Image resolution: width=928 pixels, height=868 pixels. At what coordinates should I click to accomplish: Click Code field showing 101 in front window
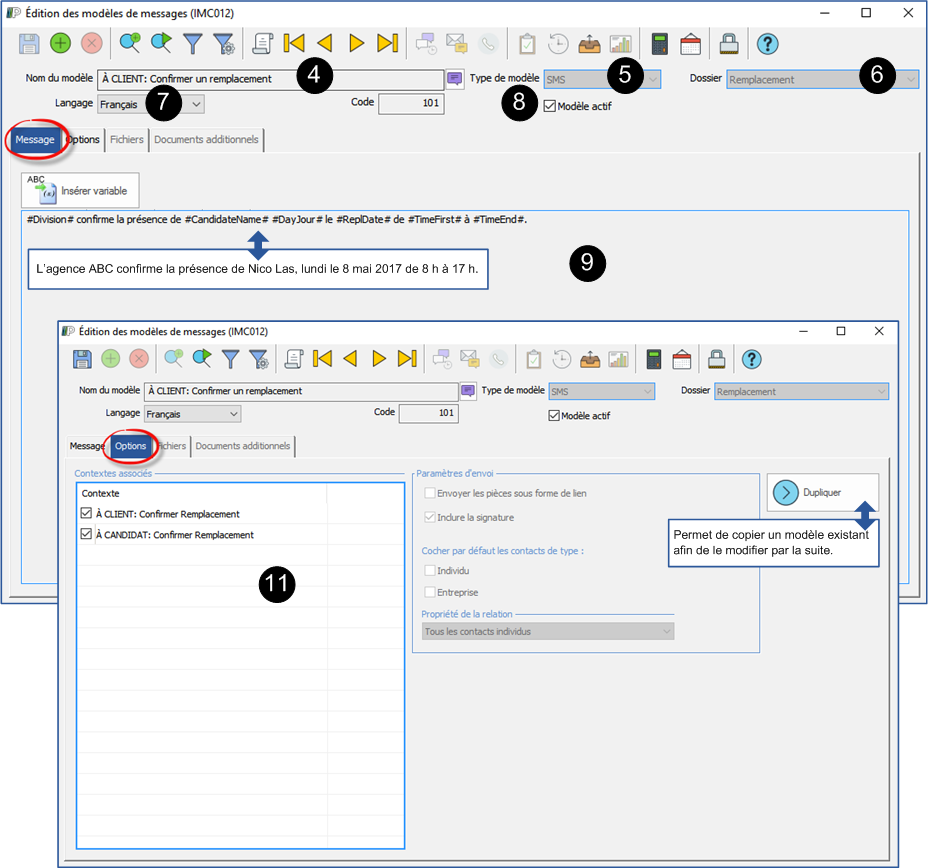[x=428, y=413]
